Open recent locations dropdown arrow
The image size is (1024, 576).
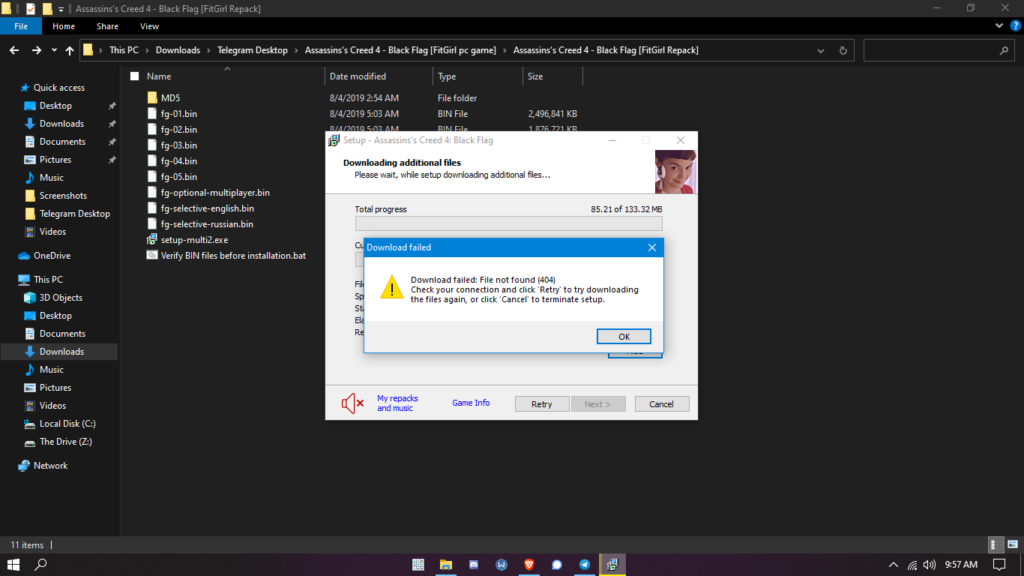54,50
